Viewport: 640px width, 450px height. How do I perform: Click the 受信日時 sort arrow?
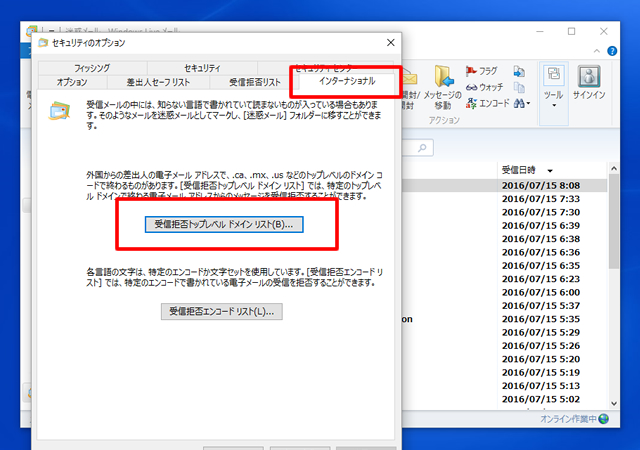point(550,170)
